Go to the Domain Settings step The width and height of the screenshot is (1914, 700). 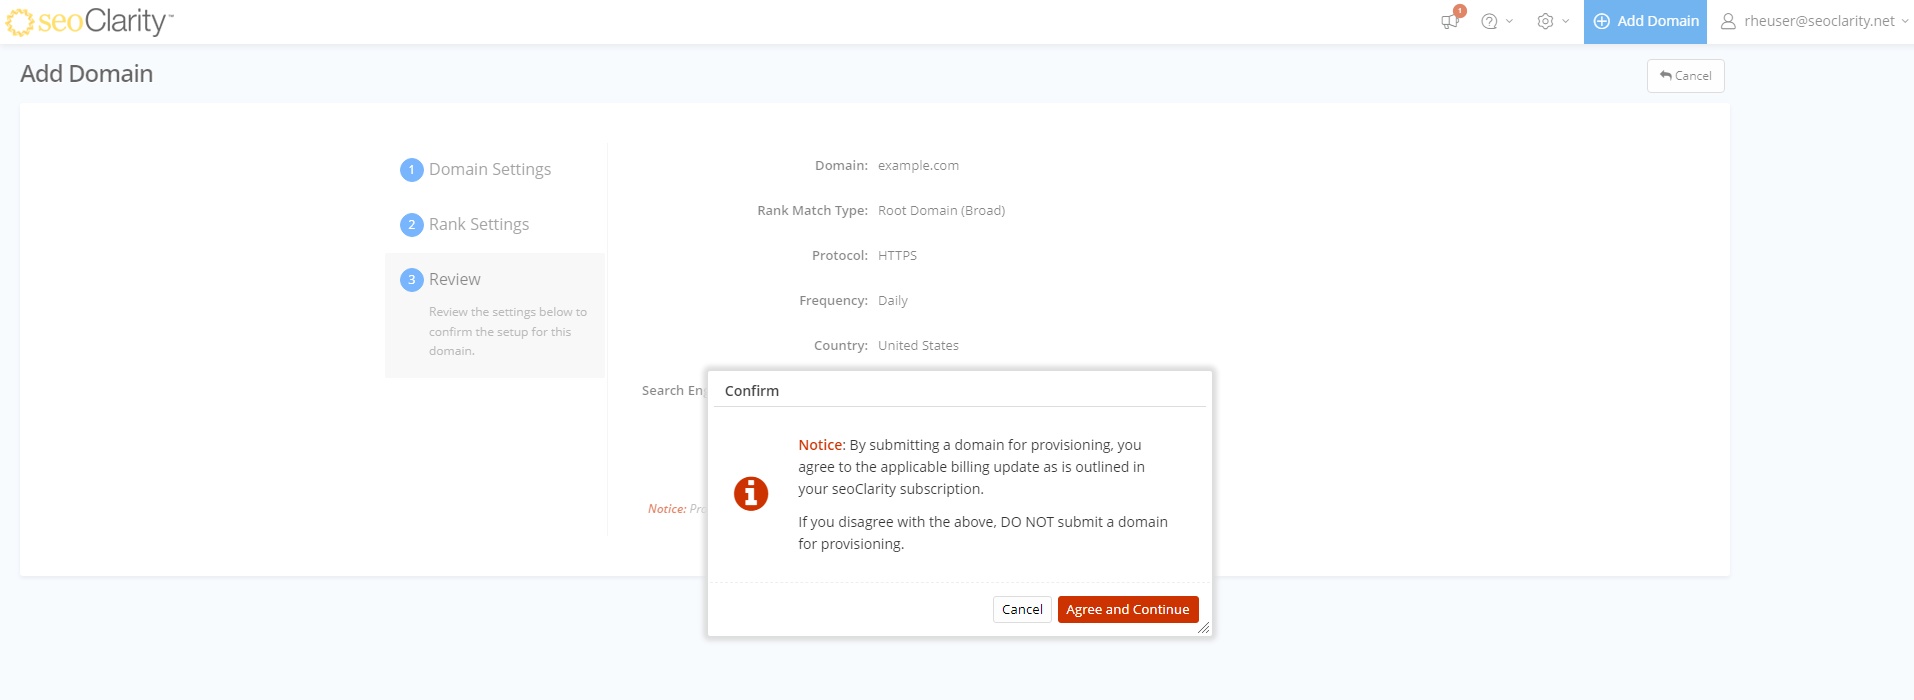(490, 170)
